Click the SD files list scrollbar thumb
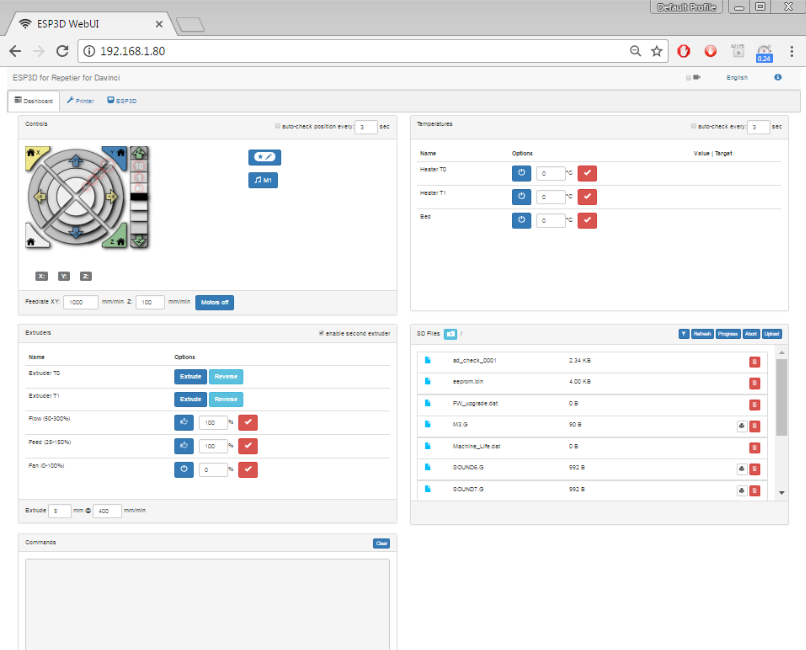Screen dimensions: 806x650 (x=781, y=397)
